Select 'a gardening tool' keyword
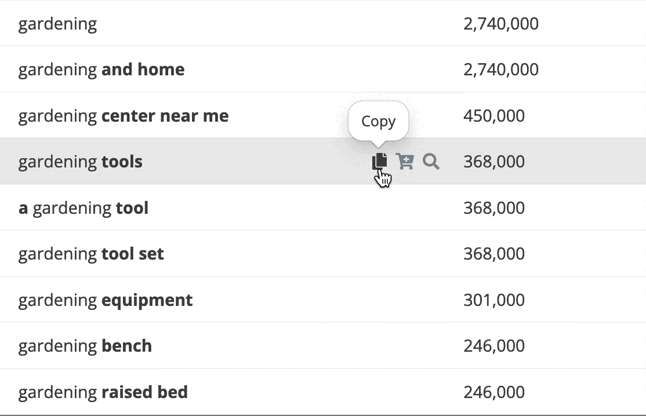Image resolution: width=646 pixels, height=416 pixels. (x=83, y=208)
